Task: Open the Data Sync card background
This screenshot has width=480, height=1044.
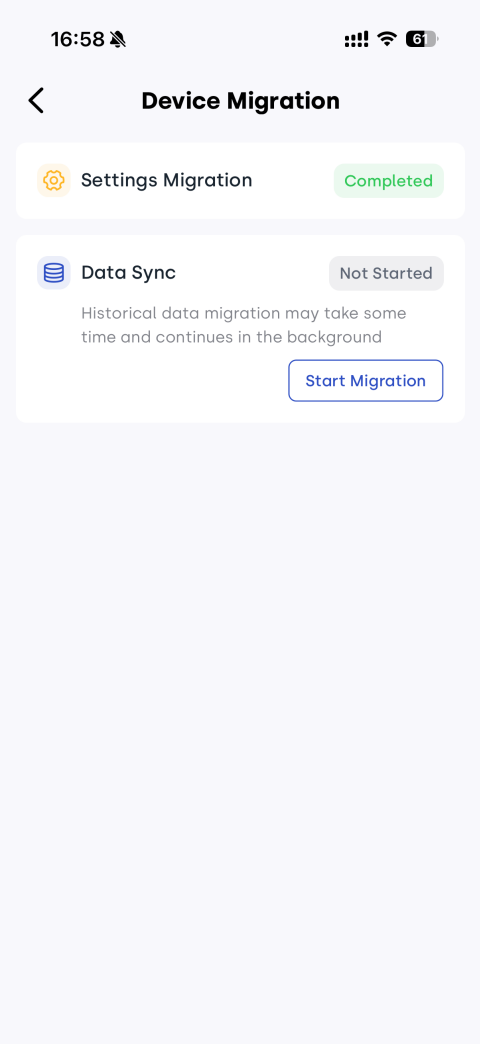Action: tap(240, 329)
